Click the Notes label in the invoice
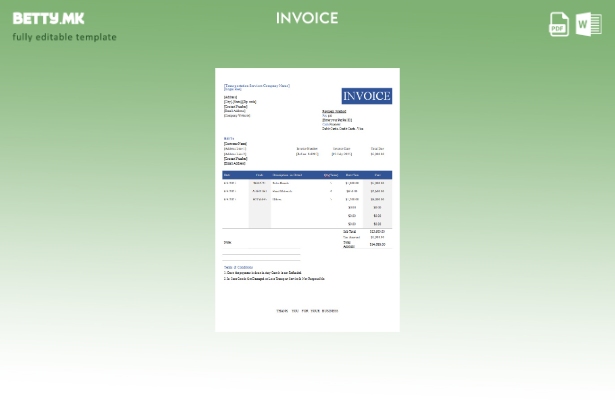The height and width of the screenshot is (400, 615). [x=227, y=243]
